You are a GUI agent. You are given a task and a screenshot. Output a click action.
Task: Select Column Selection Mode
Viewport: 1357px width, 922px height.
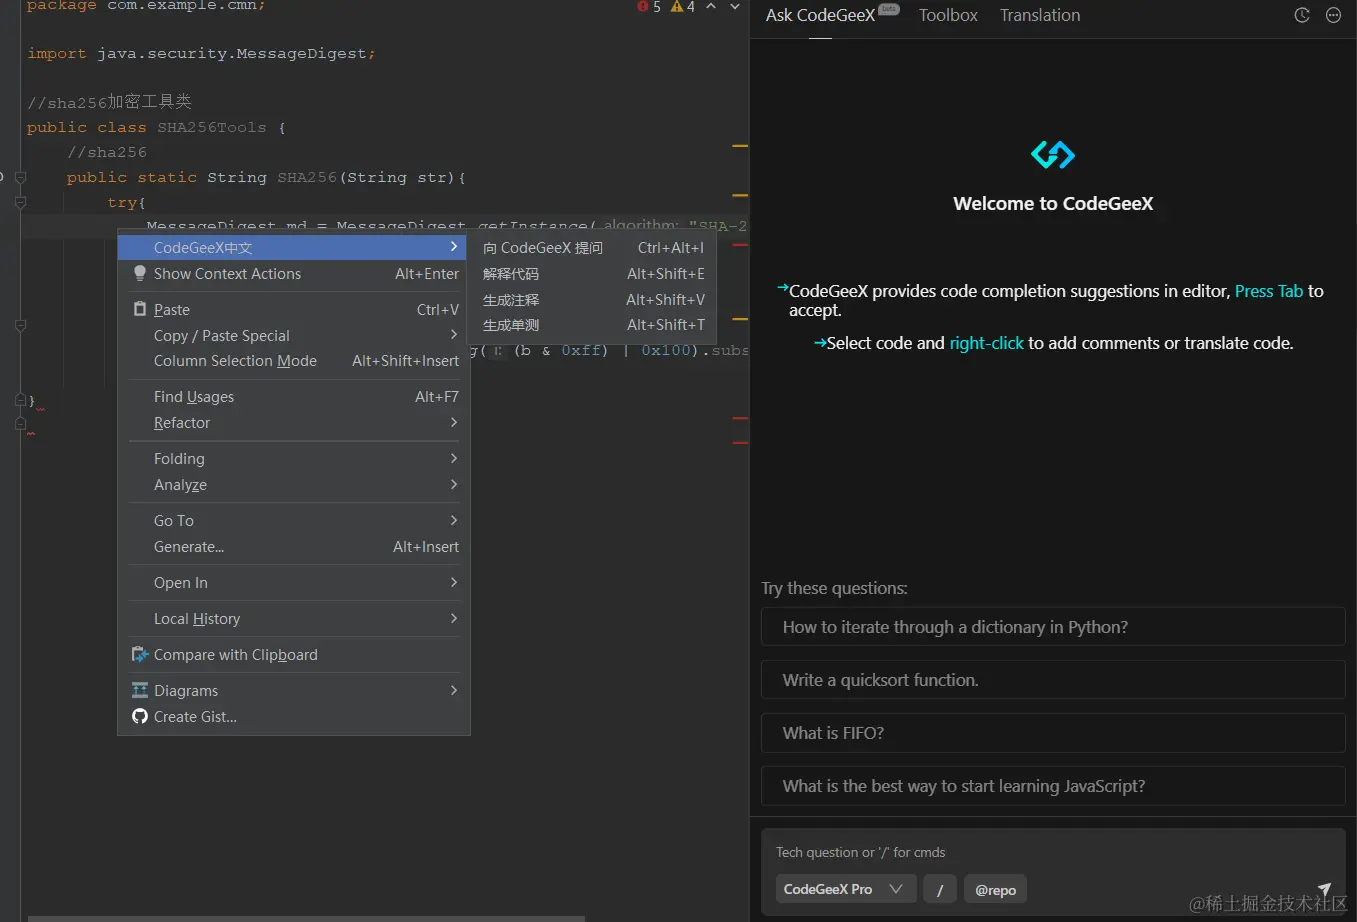(x=294, y=360)
